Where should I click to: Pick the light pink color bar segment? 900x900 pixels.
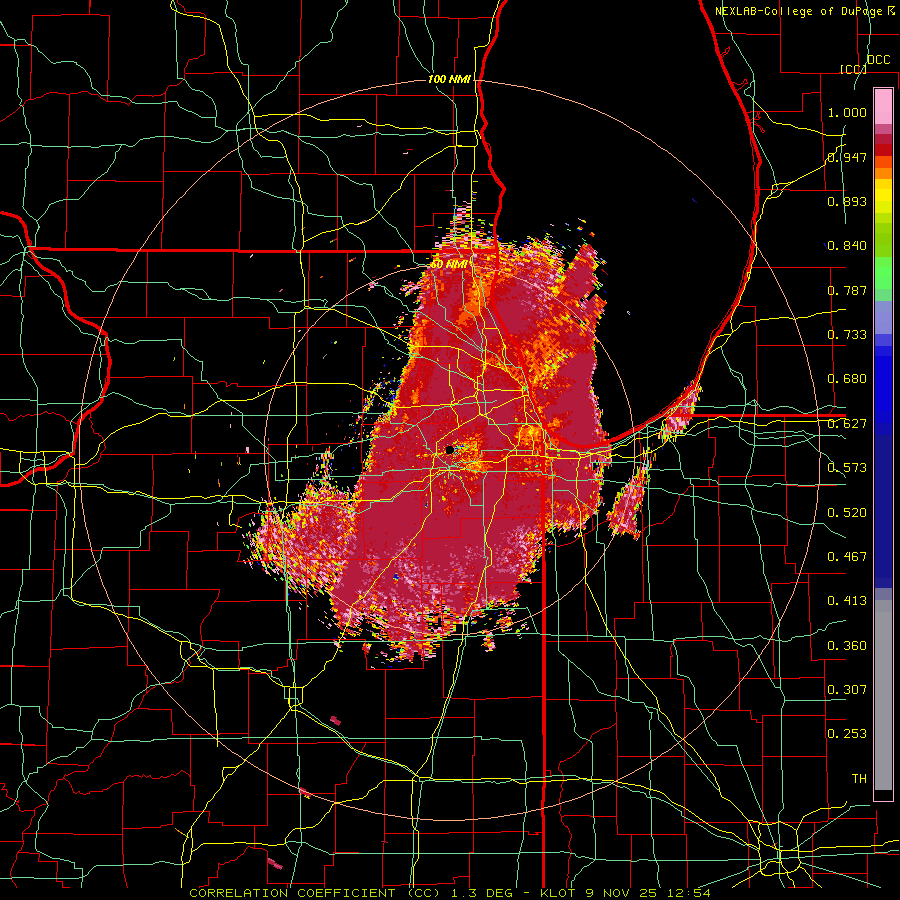[883, 107]
